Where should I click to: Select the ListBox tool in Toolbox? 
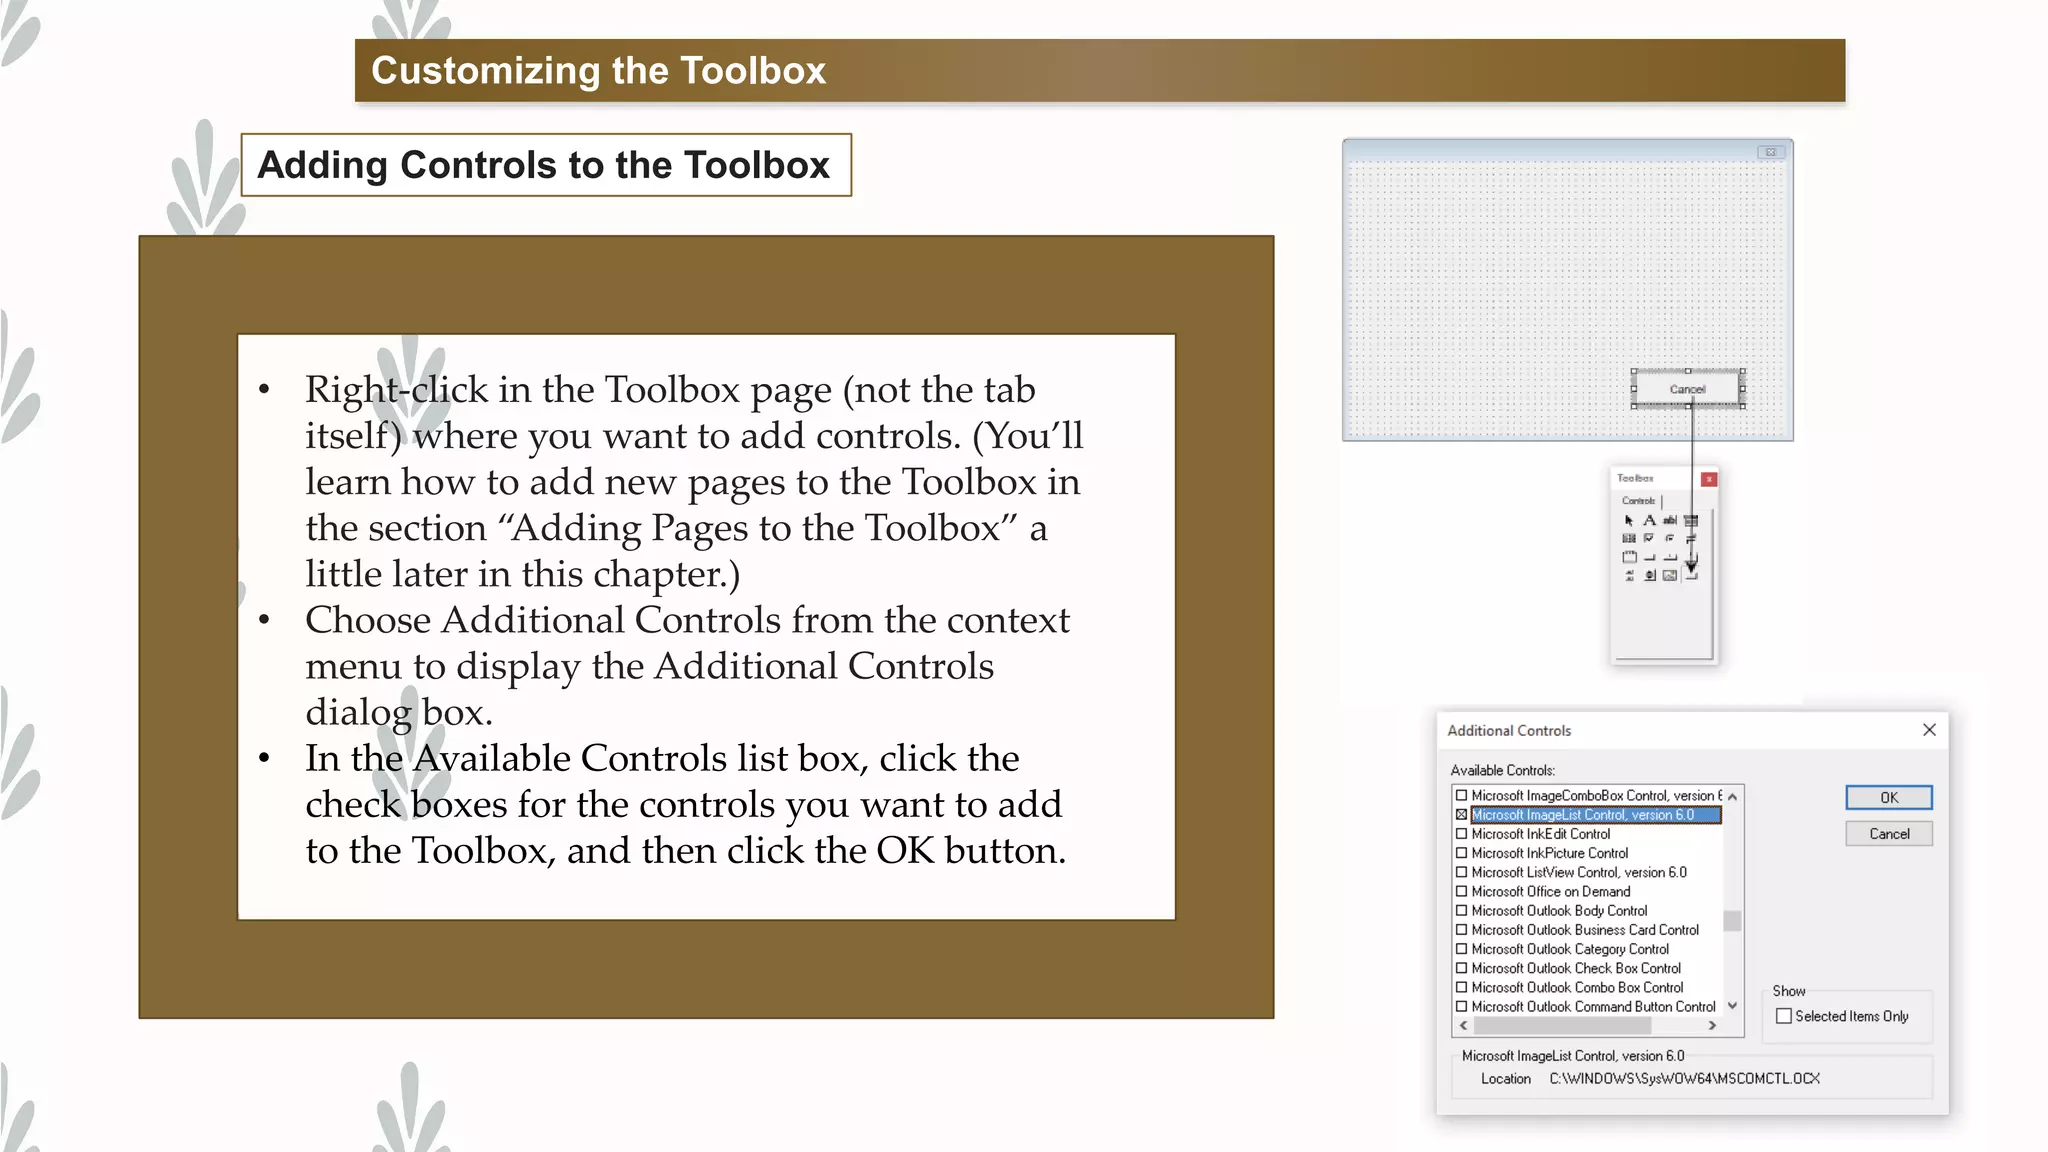1629,538
